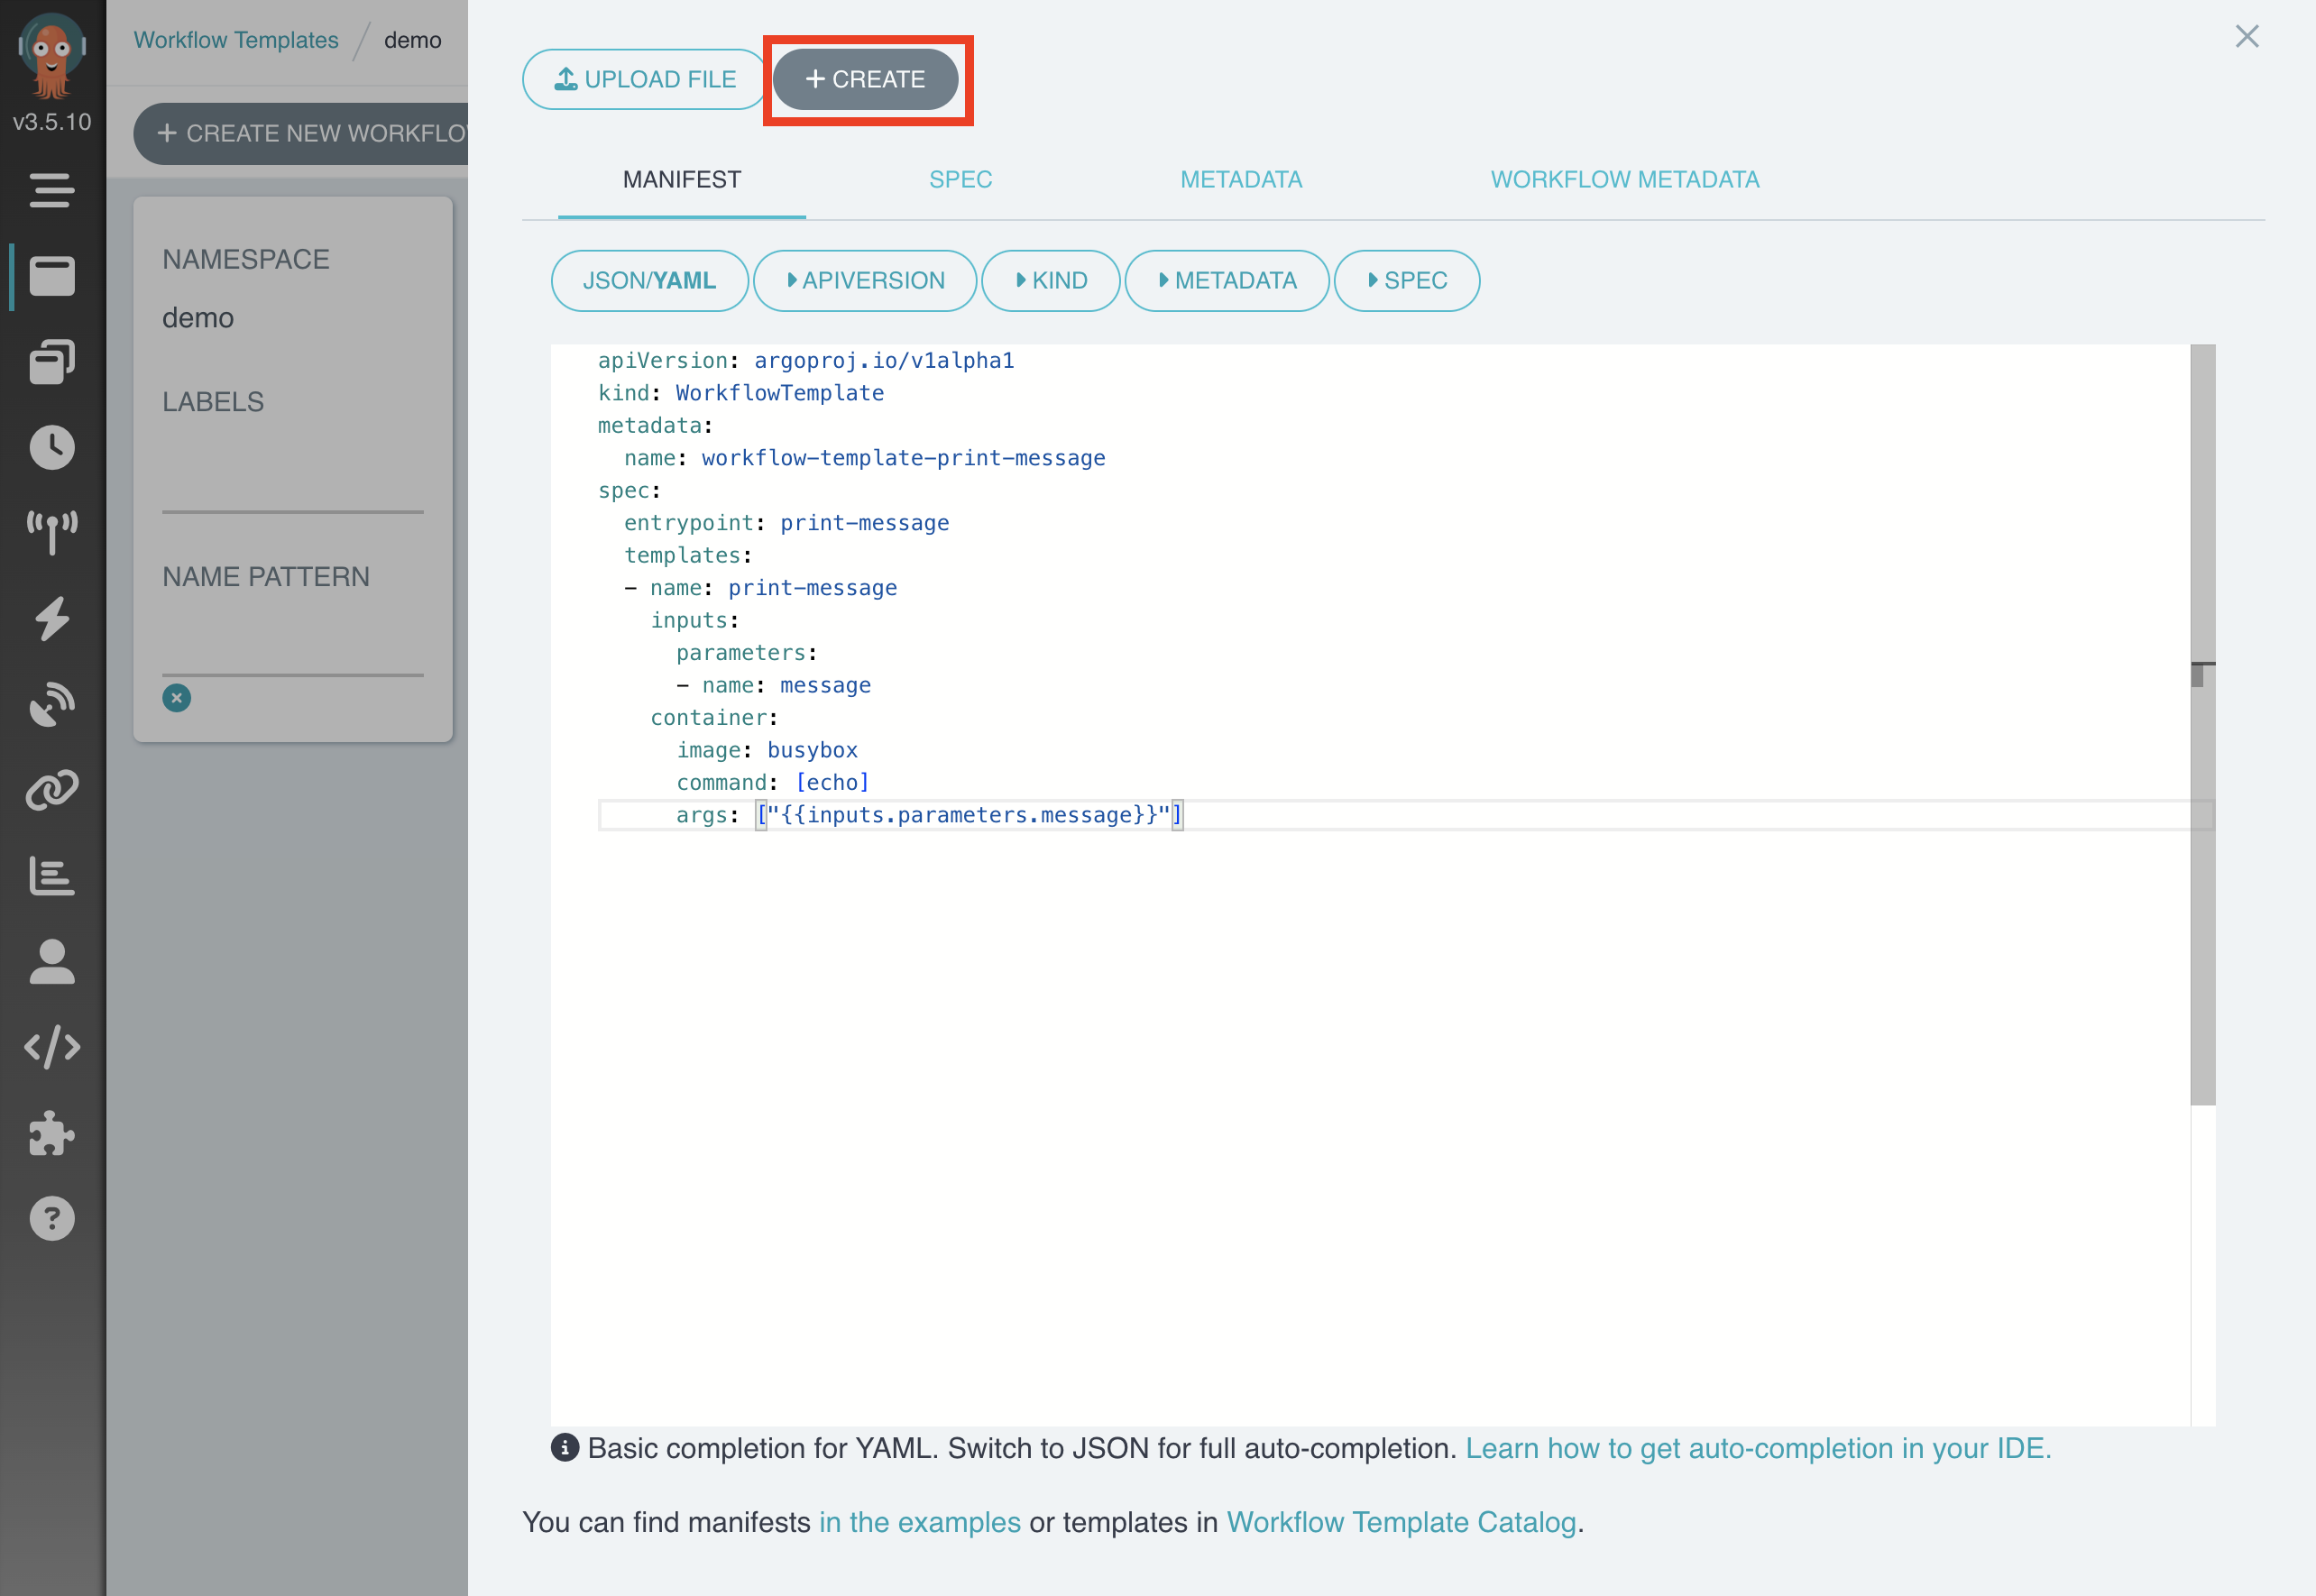Open 'Learn how to get auto-completion' link
2316x1596 pixels.
click(x=1758, y=1448)
